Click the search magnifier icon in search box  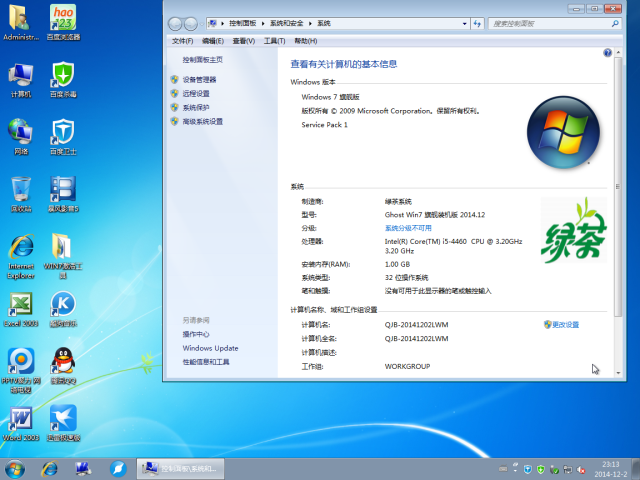[x=615, y=24]
